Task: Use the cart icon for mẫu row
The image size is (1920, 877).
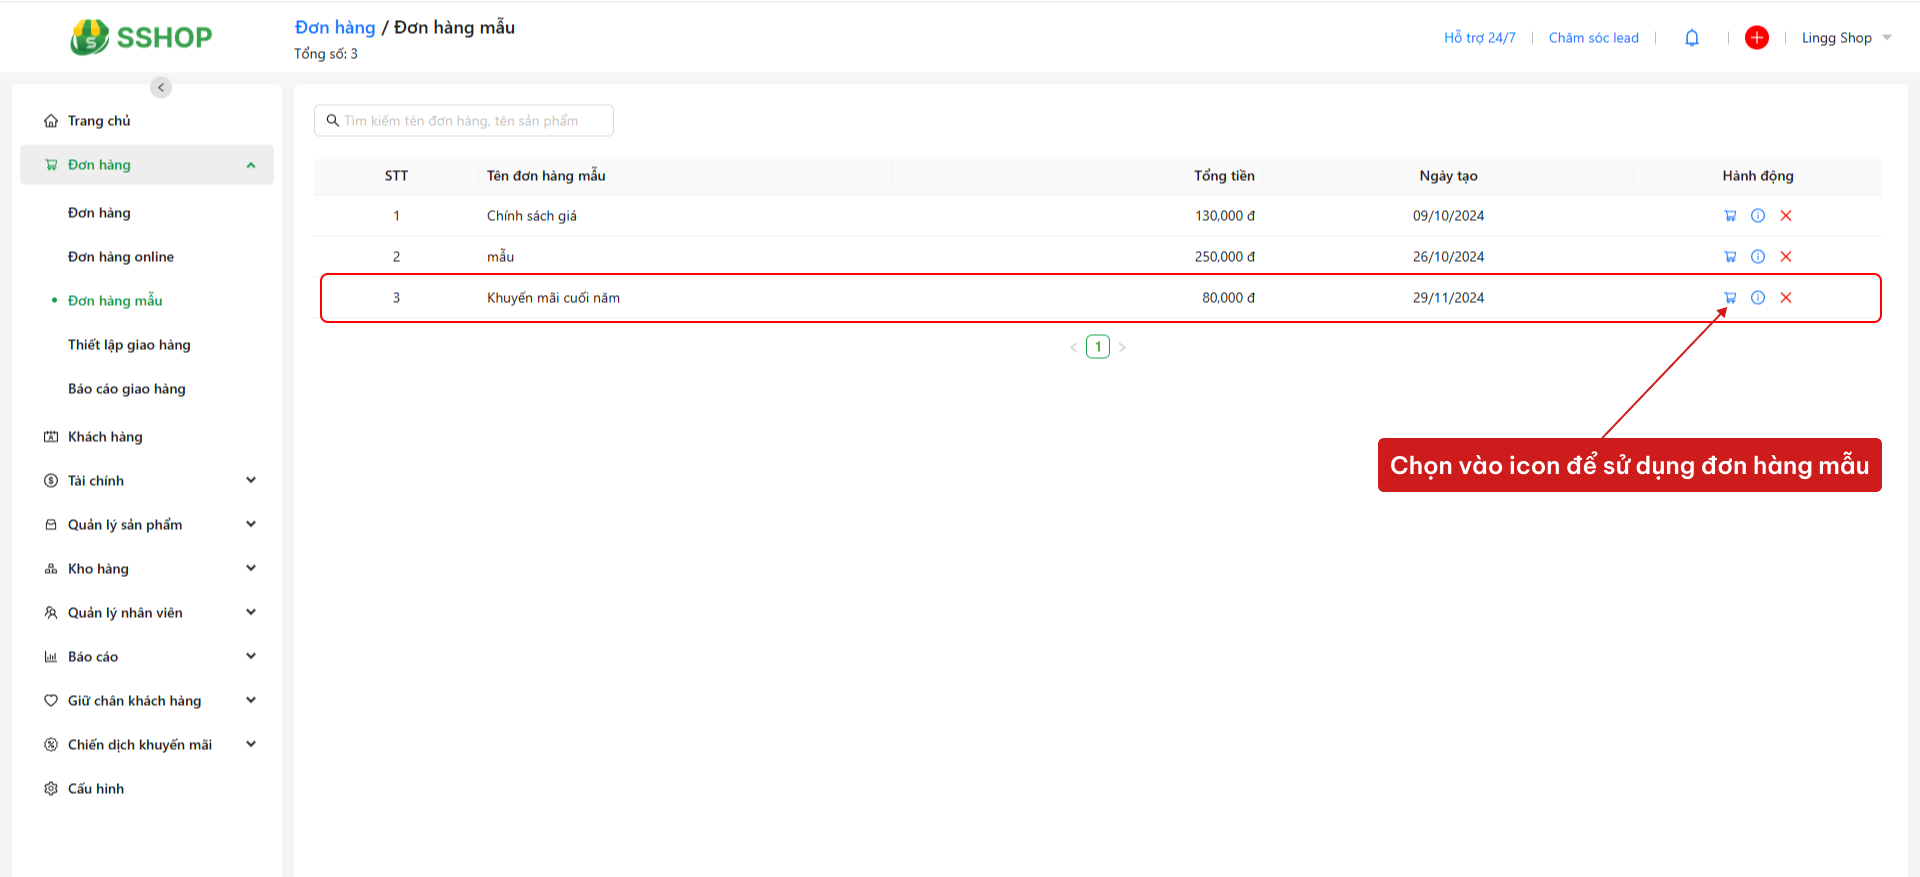Action: [1730, 257]
